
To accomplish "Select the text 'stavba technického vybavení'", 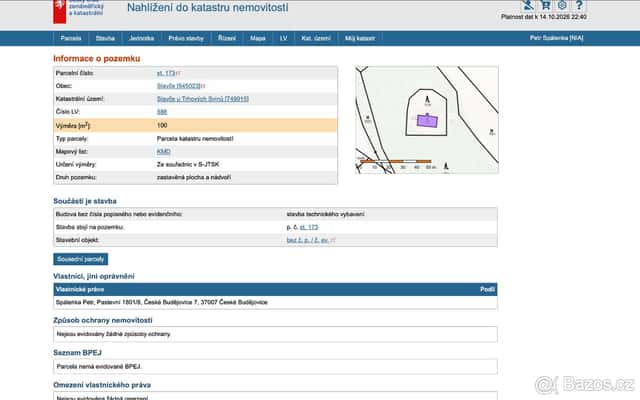I will pos(325,214).
